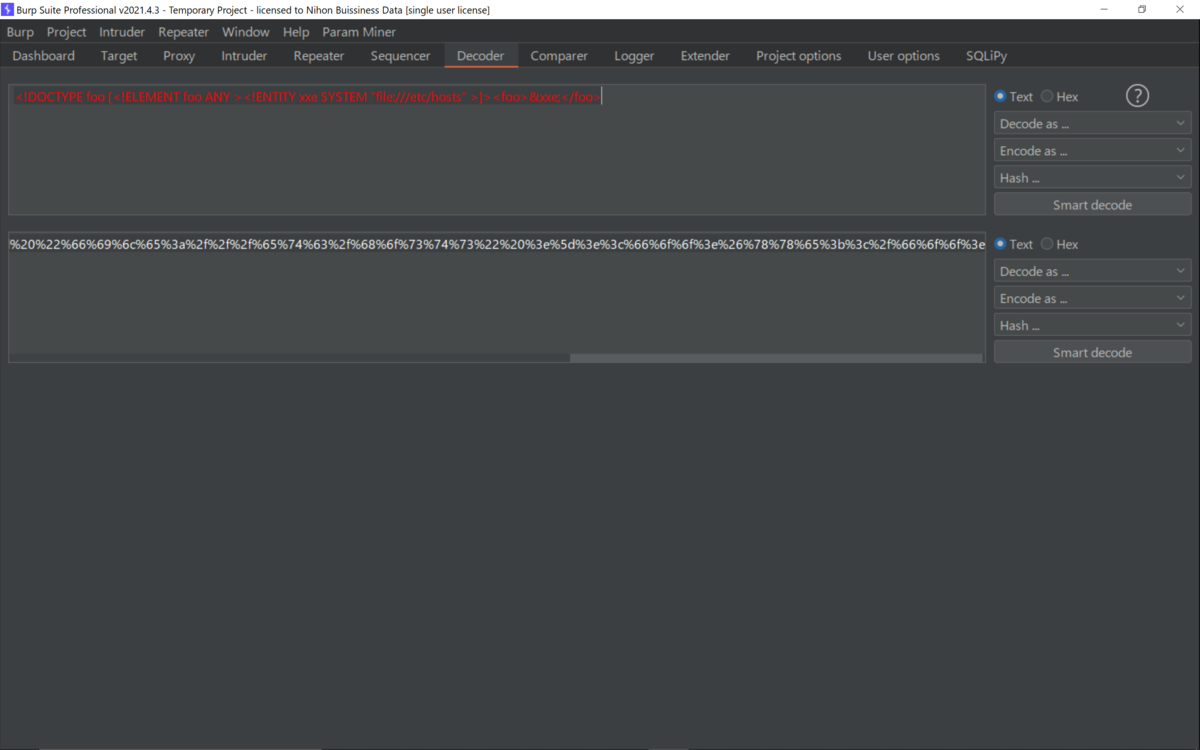Minimize the Burp Suite window
Image resolution: width=1200 pixels, height=750 pixels.
tap(1104, 9)
